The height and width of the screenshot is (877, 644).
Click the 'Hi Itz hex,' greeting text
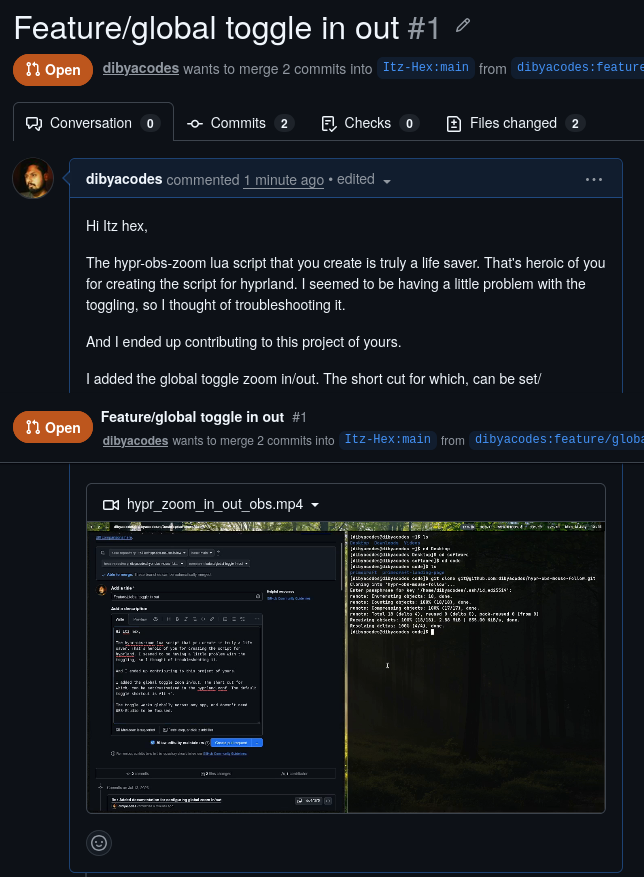pyautogui.click(x=117, y=226)
